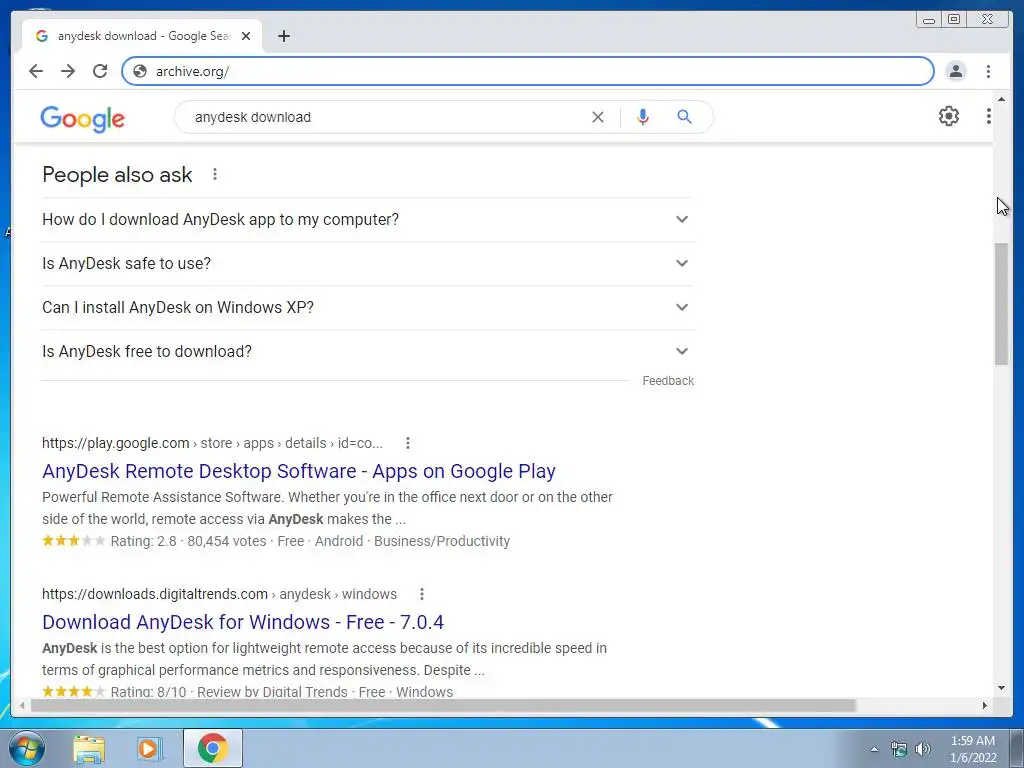Click the vertical scrollbar up arrow
The image size is (1024, 768).
pos(1002,99)
